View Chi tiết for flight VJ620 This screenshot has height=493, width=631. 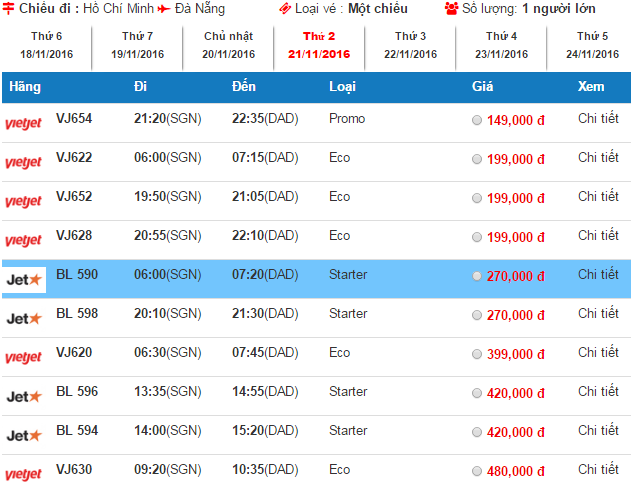tap(598, 353)
